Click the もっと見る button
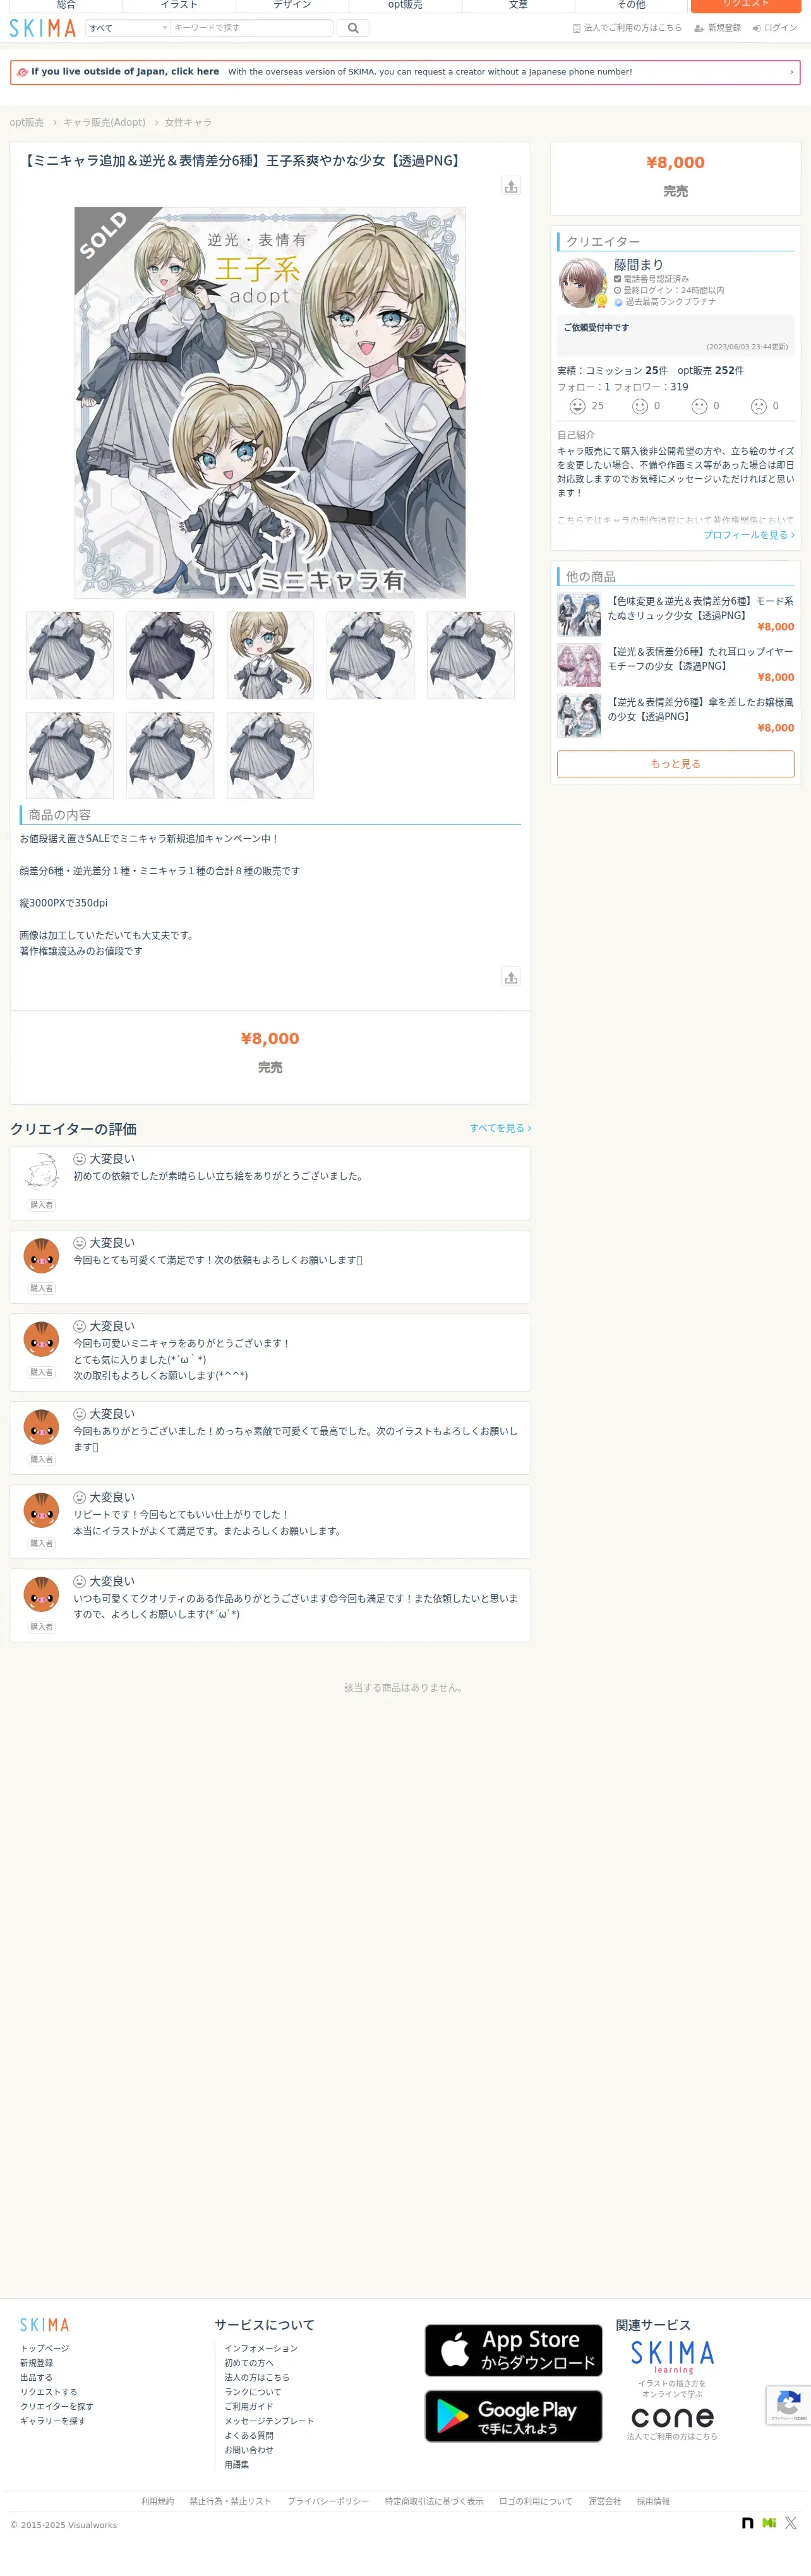The image size is (811, 2576). (676, 764)
